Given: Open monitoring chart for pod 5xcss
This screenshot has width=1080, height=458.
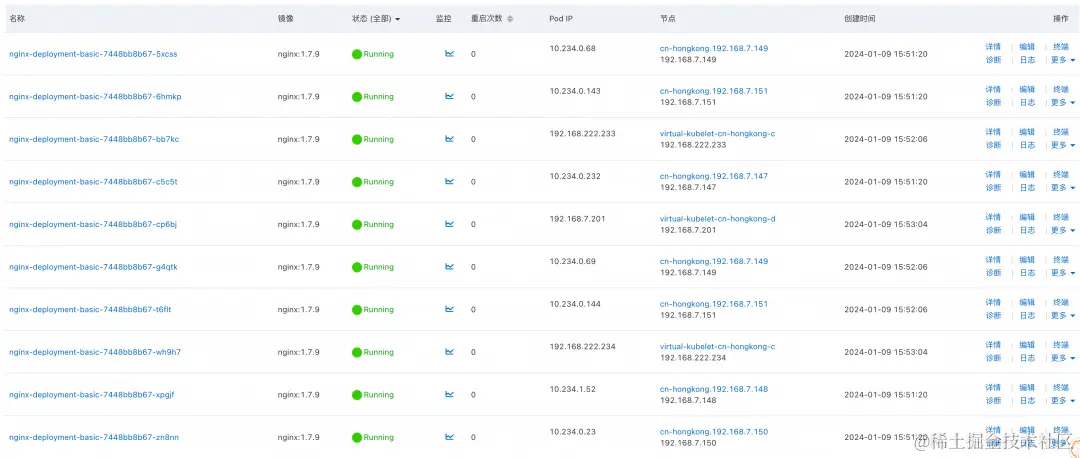Looking at the screenshot, I should 449,54.
